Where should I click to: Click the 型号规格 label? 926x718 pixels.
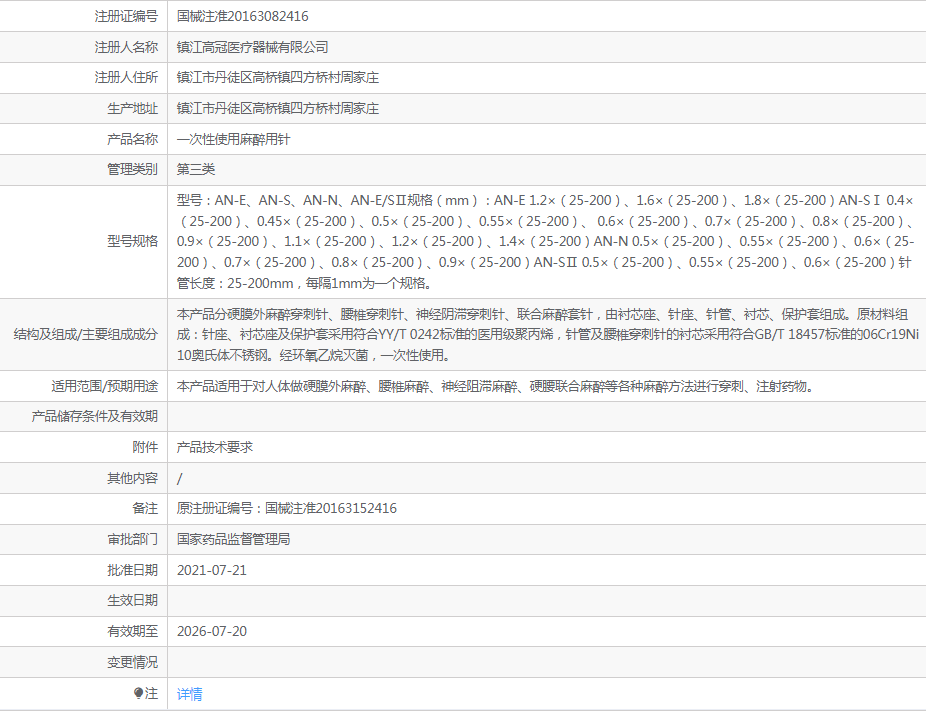point(133,241)
